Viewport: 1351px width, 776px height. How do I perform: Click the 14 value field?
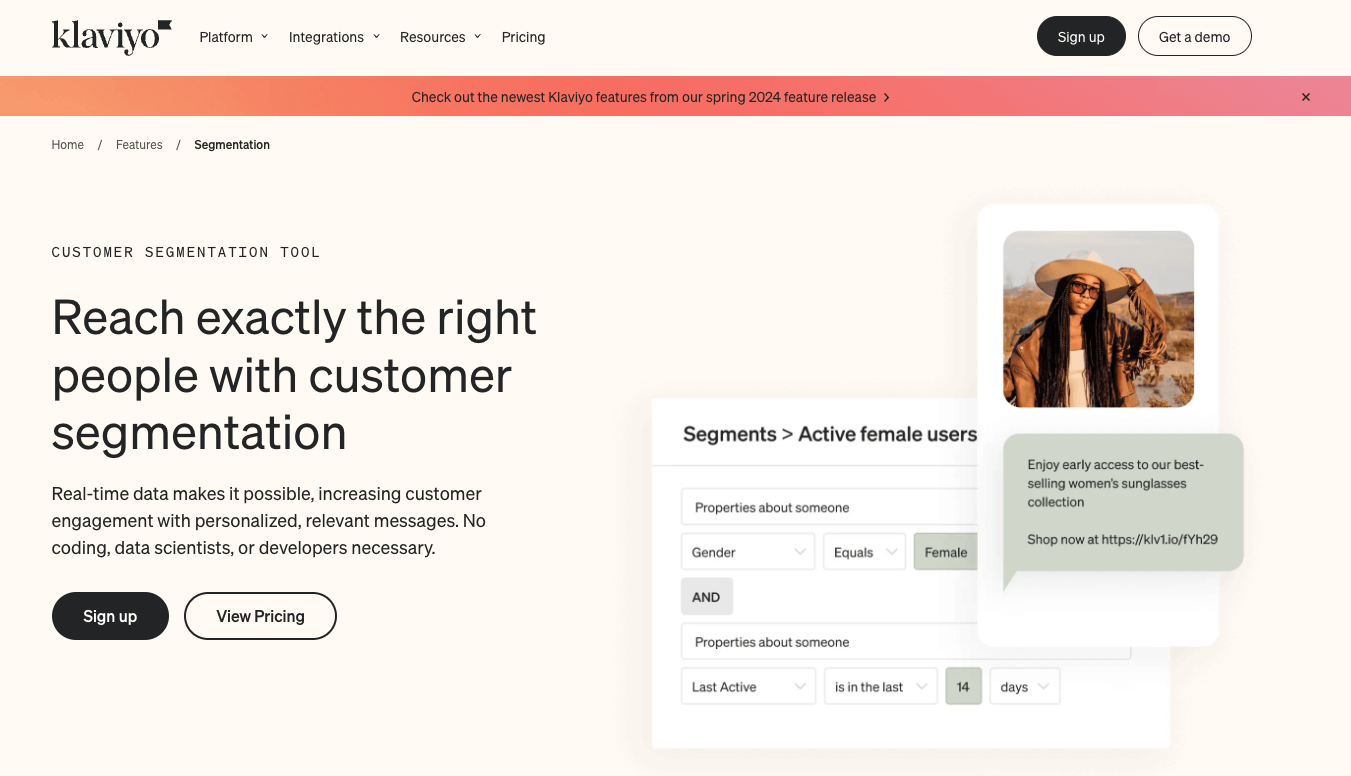coord(963,686)
